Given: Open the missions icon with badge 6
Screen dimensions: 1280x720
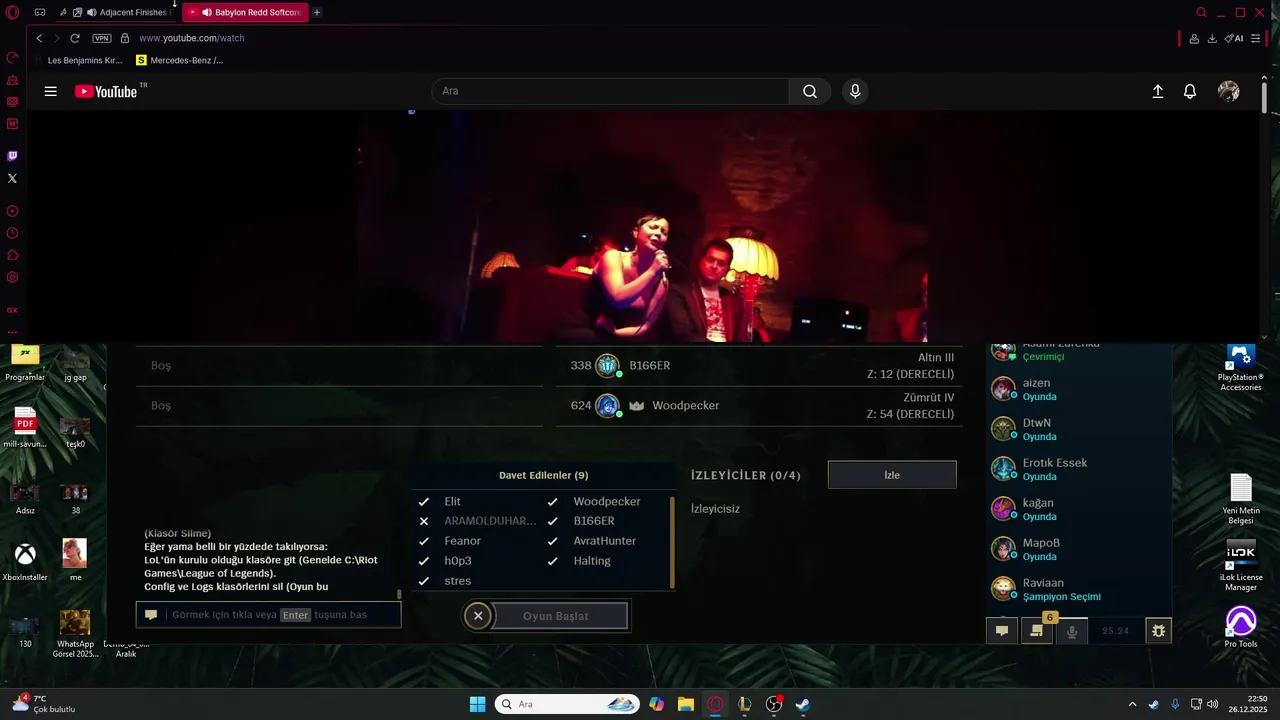Looking at the screenshot, I should [1037, 630].
